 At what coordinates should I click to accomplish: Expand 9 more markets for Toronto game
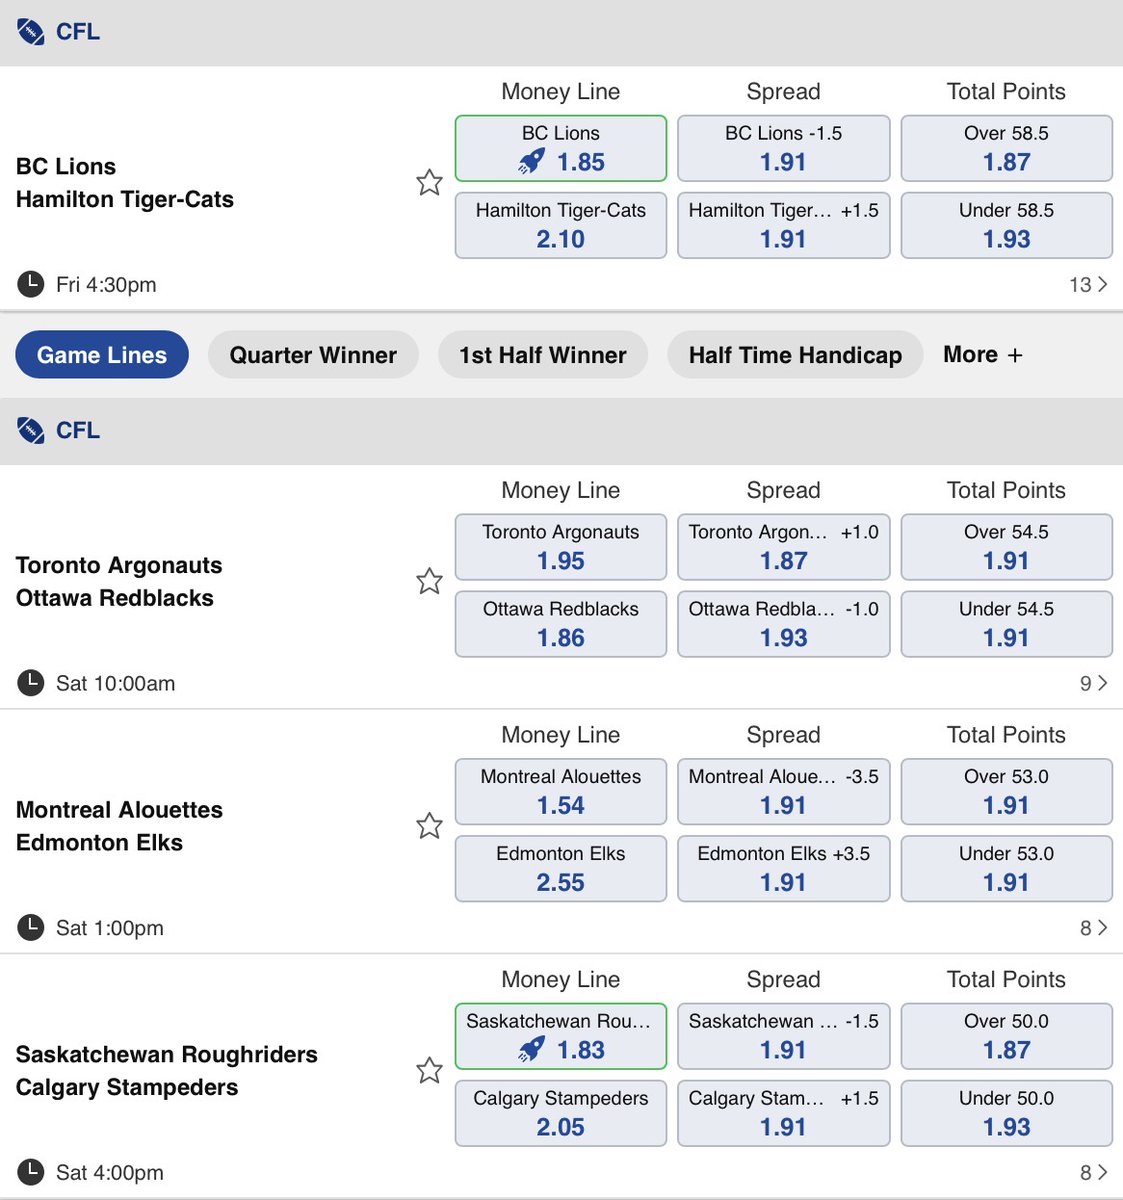coord(1093,683)
